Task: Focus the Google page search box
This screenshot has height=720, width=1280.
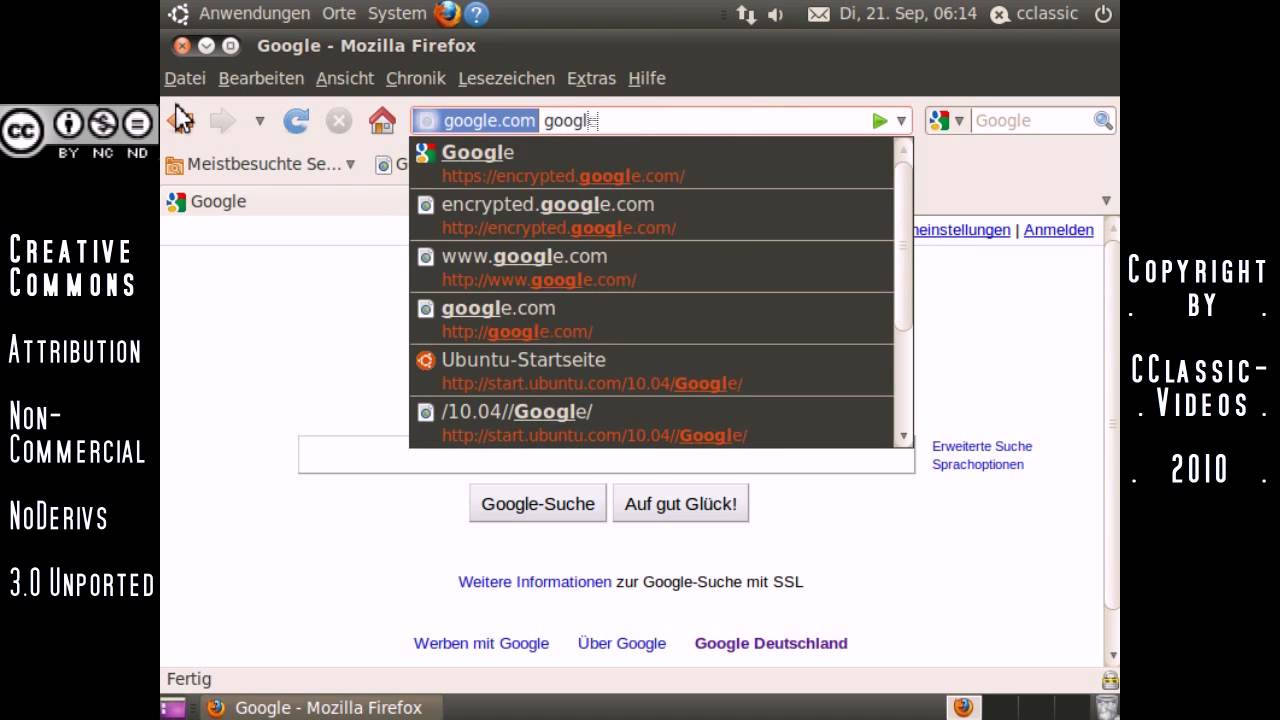Action: tap(606, 455)
